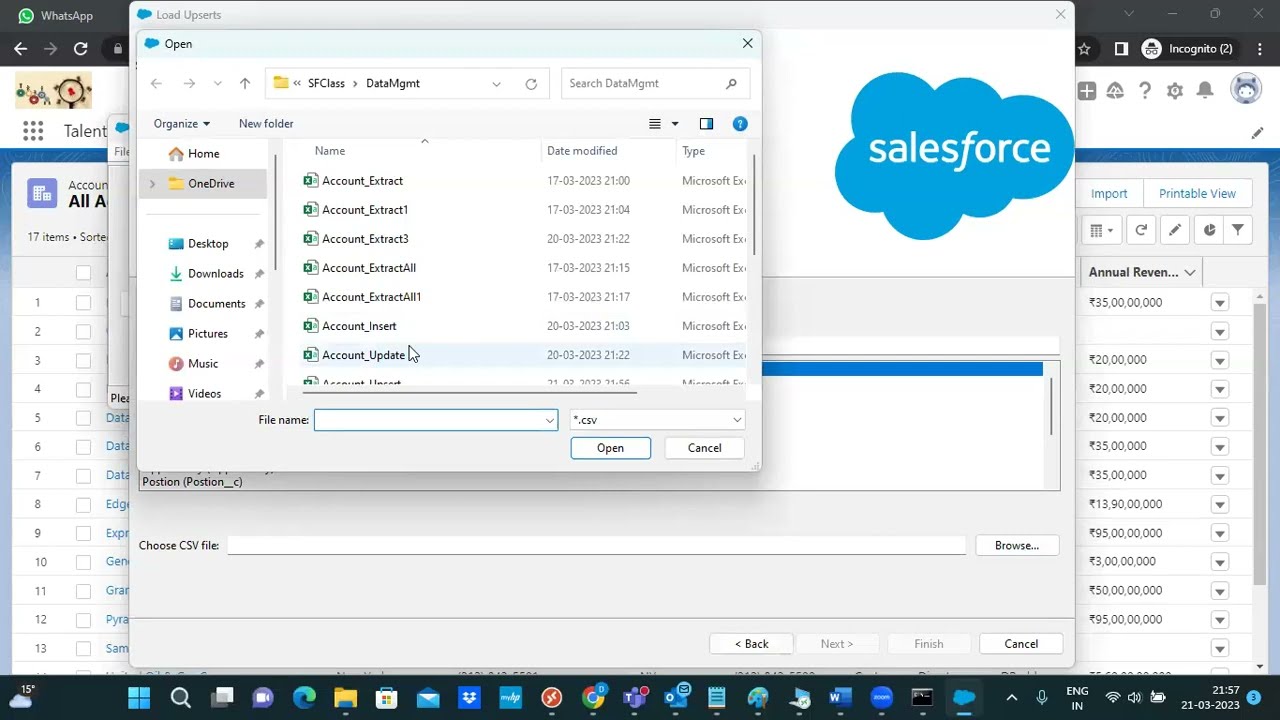Screen dimensions: 1280x720
Task: Tick the checkbox for row 8
Action: coord(84,505)
